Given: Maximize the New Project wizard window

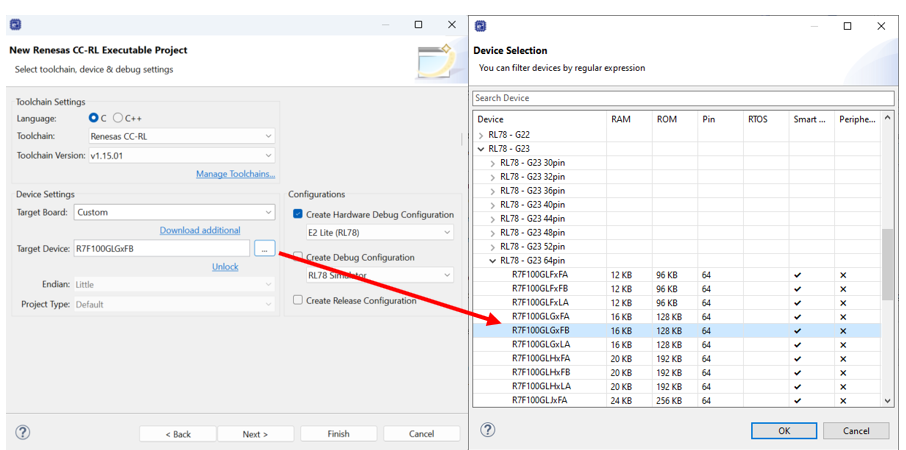Looking at the screenshot, I should tap(418, 25).
